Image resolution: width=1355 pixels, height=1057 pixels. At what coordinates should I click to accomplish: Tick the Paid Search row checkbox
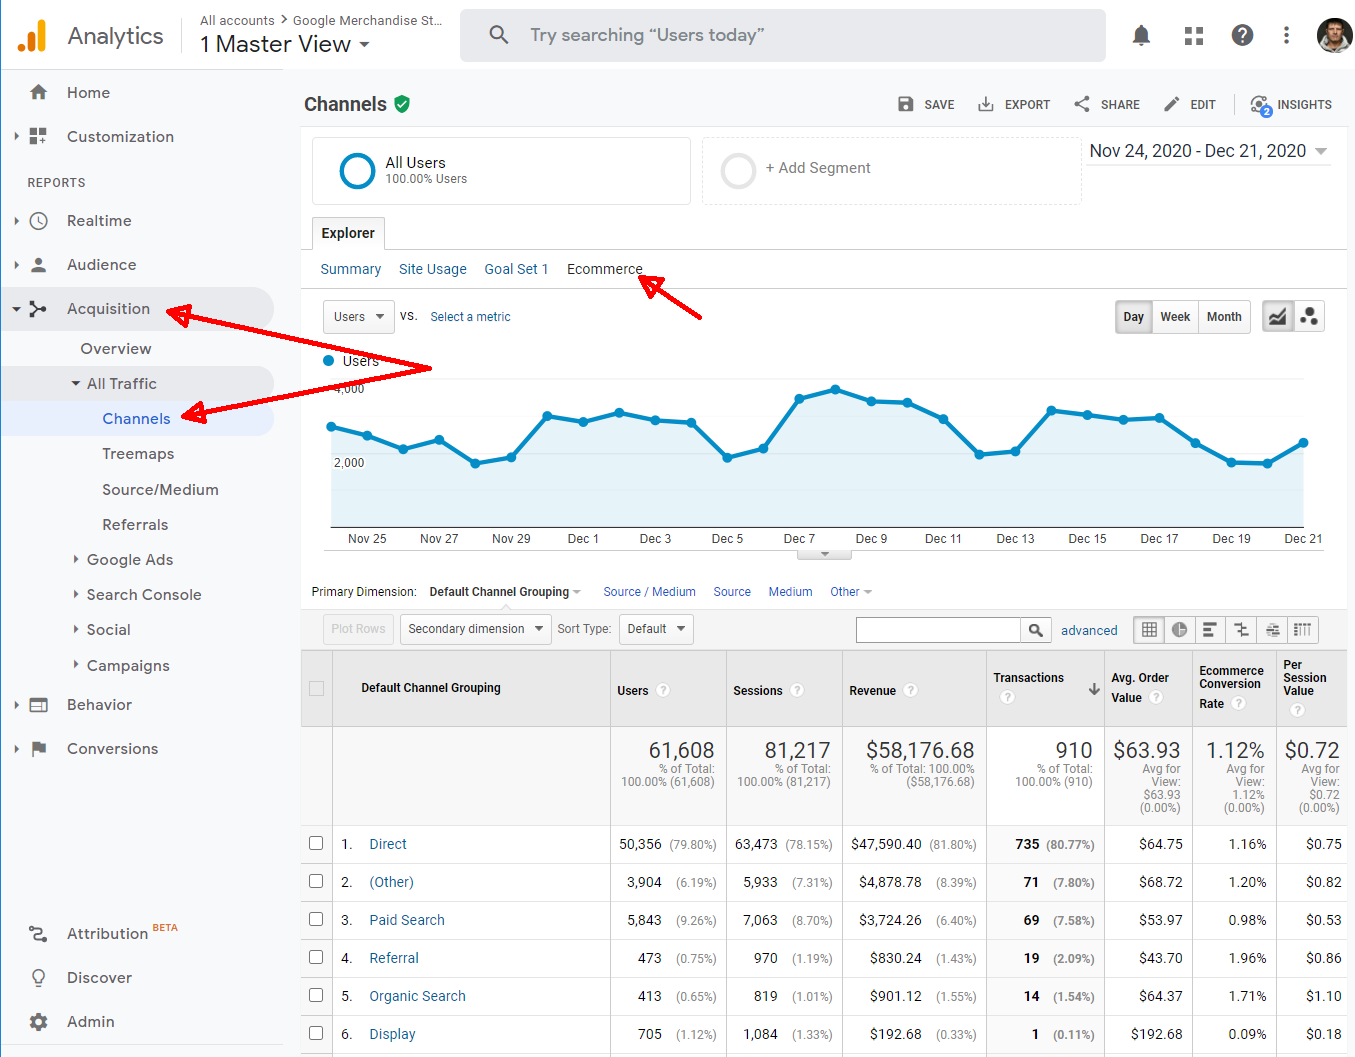coord(316,920)
